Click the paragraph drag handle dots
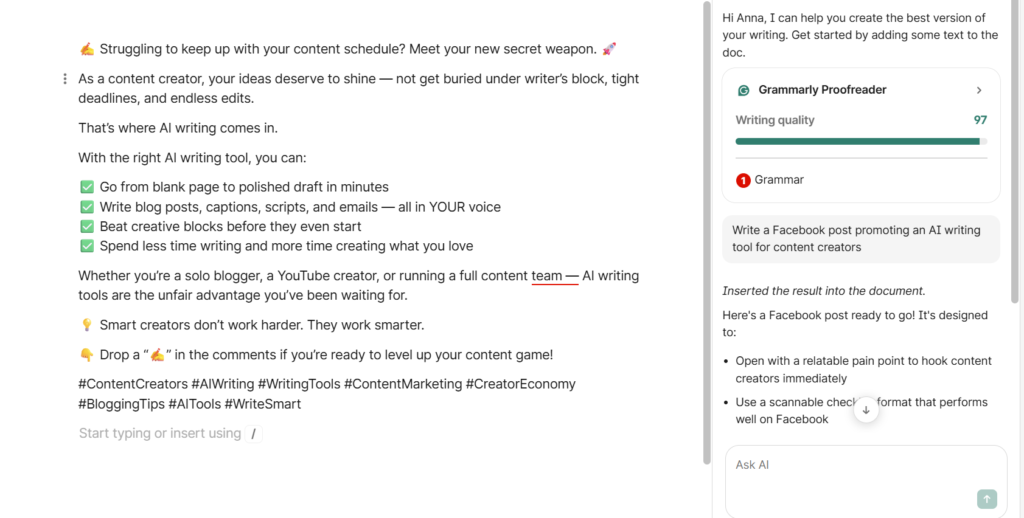The height and width of the screenshot is (518, 1024). tap(65, 79)
